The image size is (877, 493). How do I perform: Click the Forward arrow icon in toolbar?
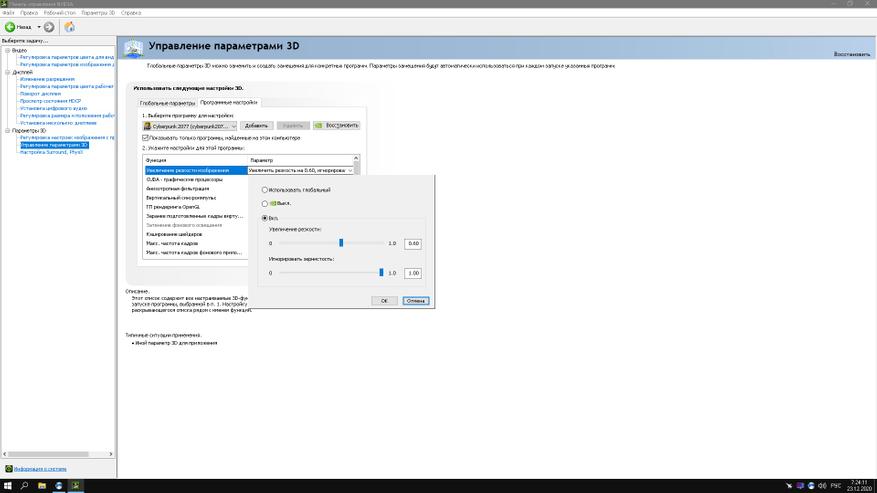49,27
